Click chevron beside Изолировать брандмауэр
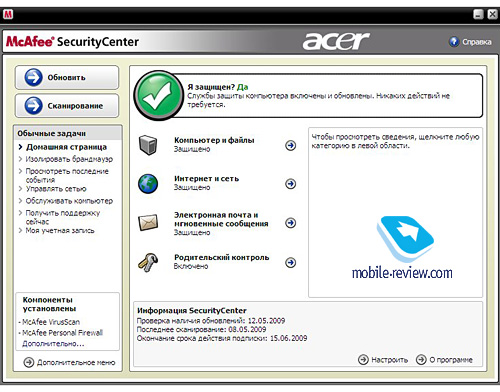The height and width of the screenshot is (392, 500). pos(20,159)
